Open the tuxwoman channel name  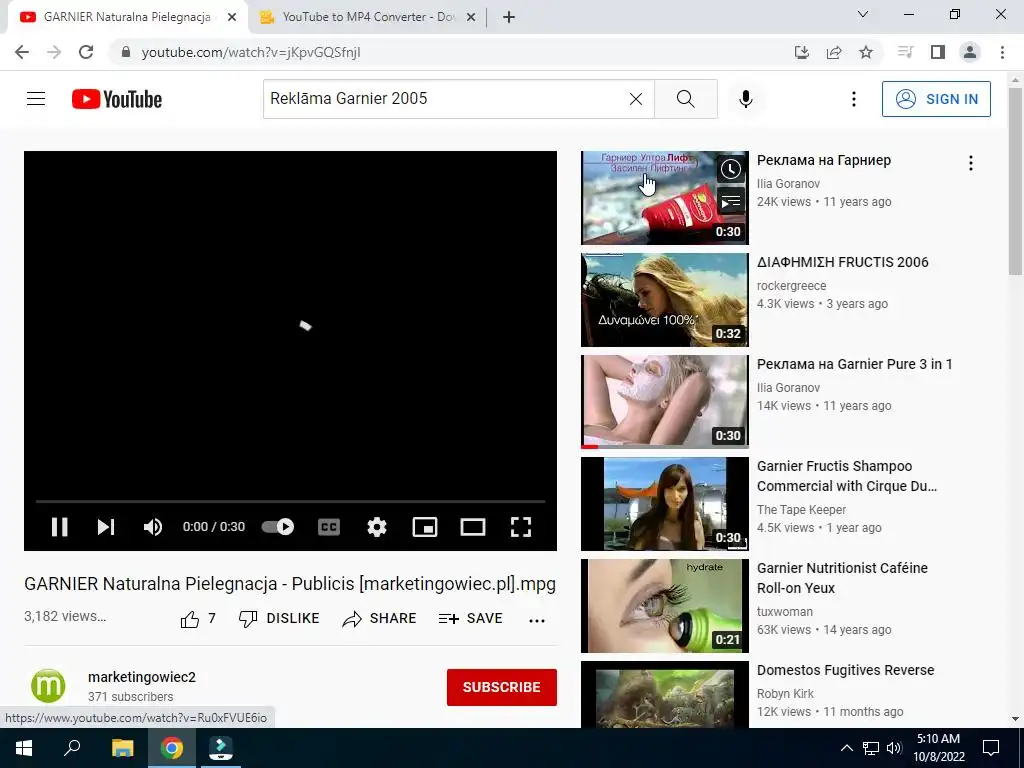pyautogui.click(x=784, y=612)
